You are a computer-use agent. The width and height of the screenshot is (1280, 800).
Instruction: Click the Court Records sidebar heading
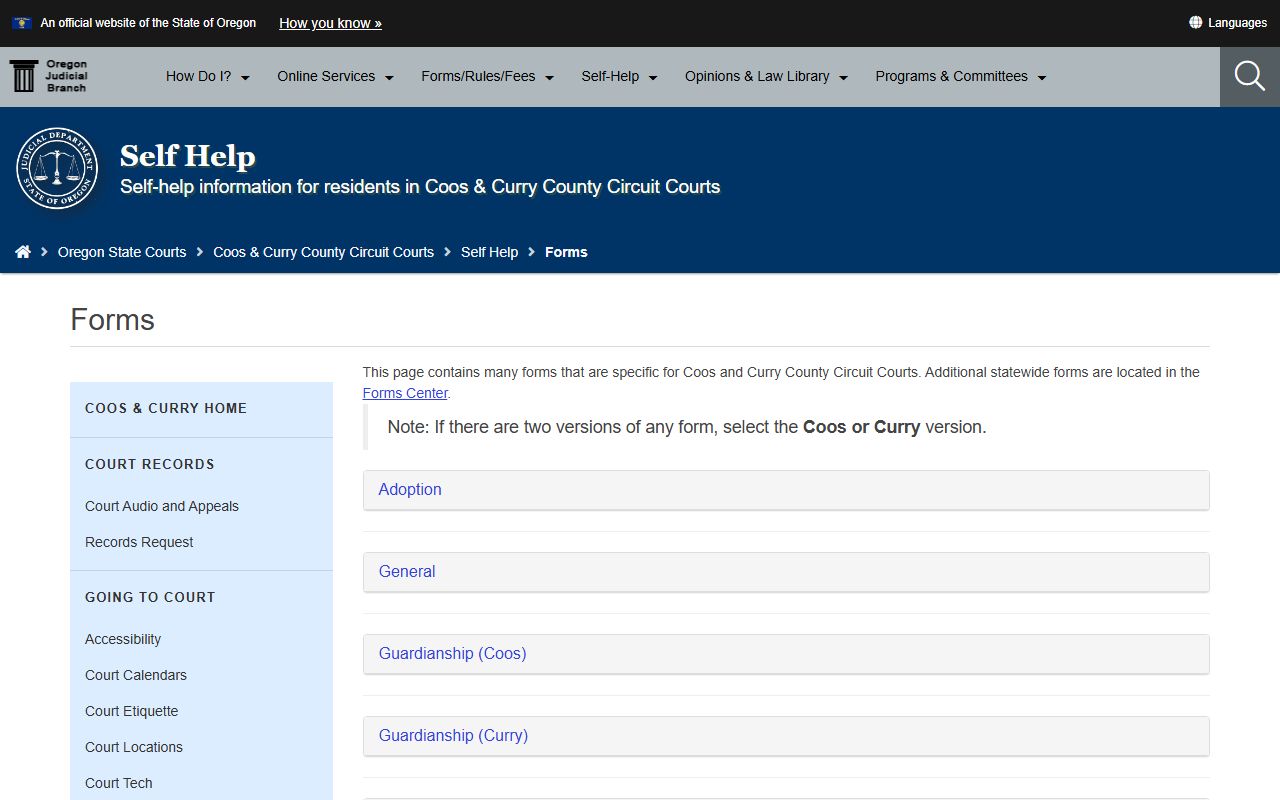pyautogui.click(x=150, y=464)
